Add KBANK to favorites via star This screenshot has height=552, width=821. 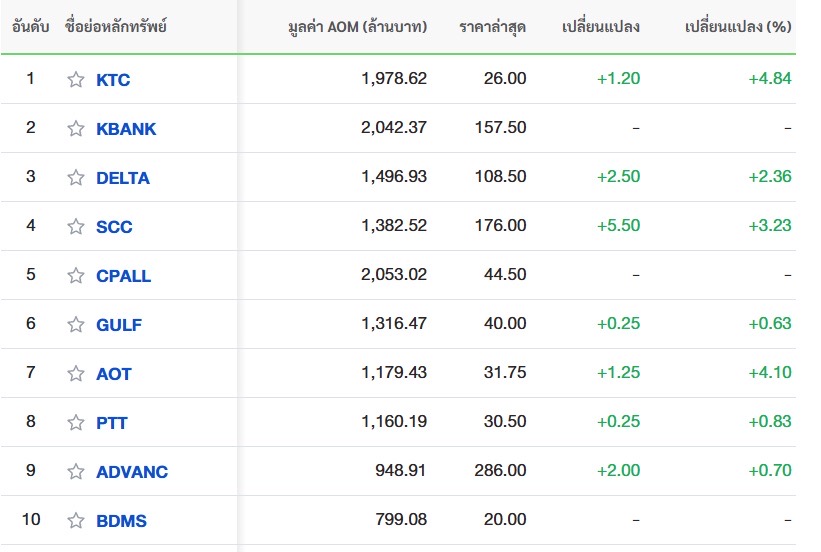[x=76, y=129]
